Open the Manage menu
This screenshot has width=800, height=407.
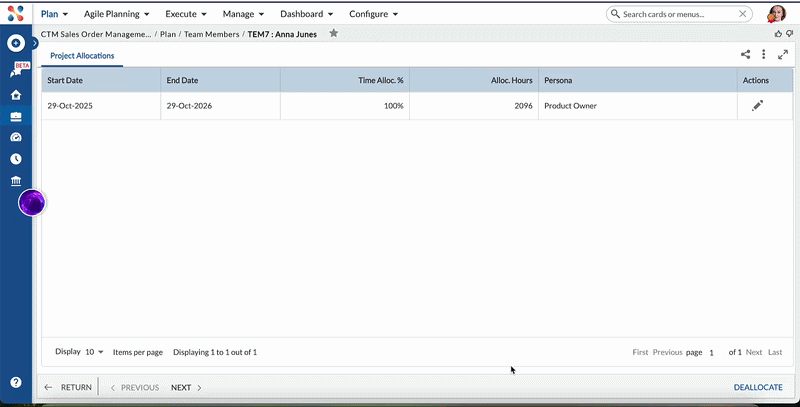(x=243, y=14)
